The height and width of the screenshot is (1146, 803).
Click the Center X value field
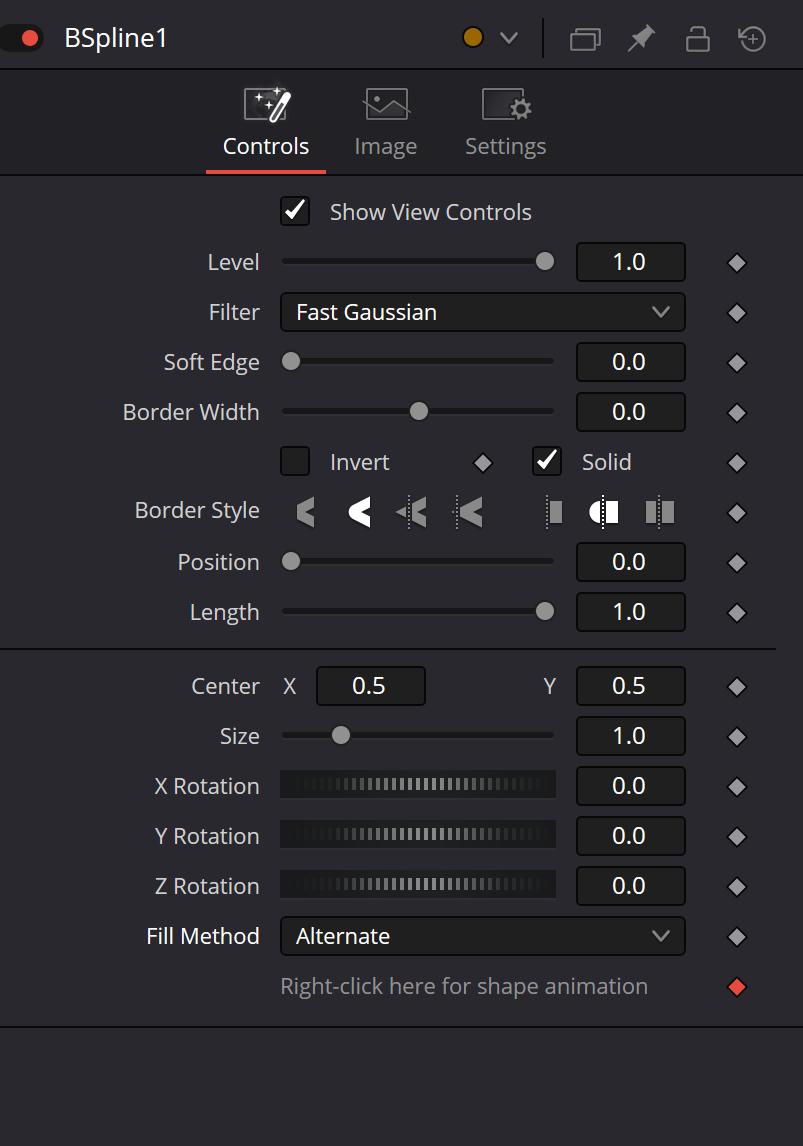point(370,686)
